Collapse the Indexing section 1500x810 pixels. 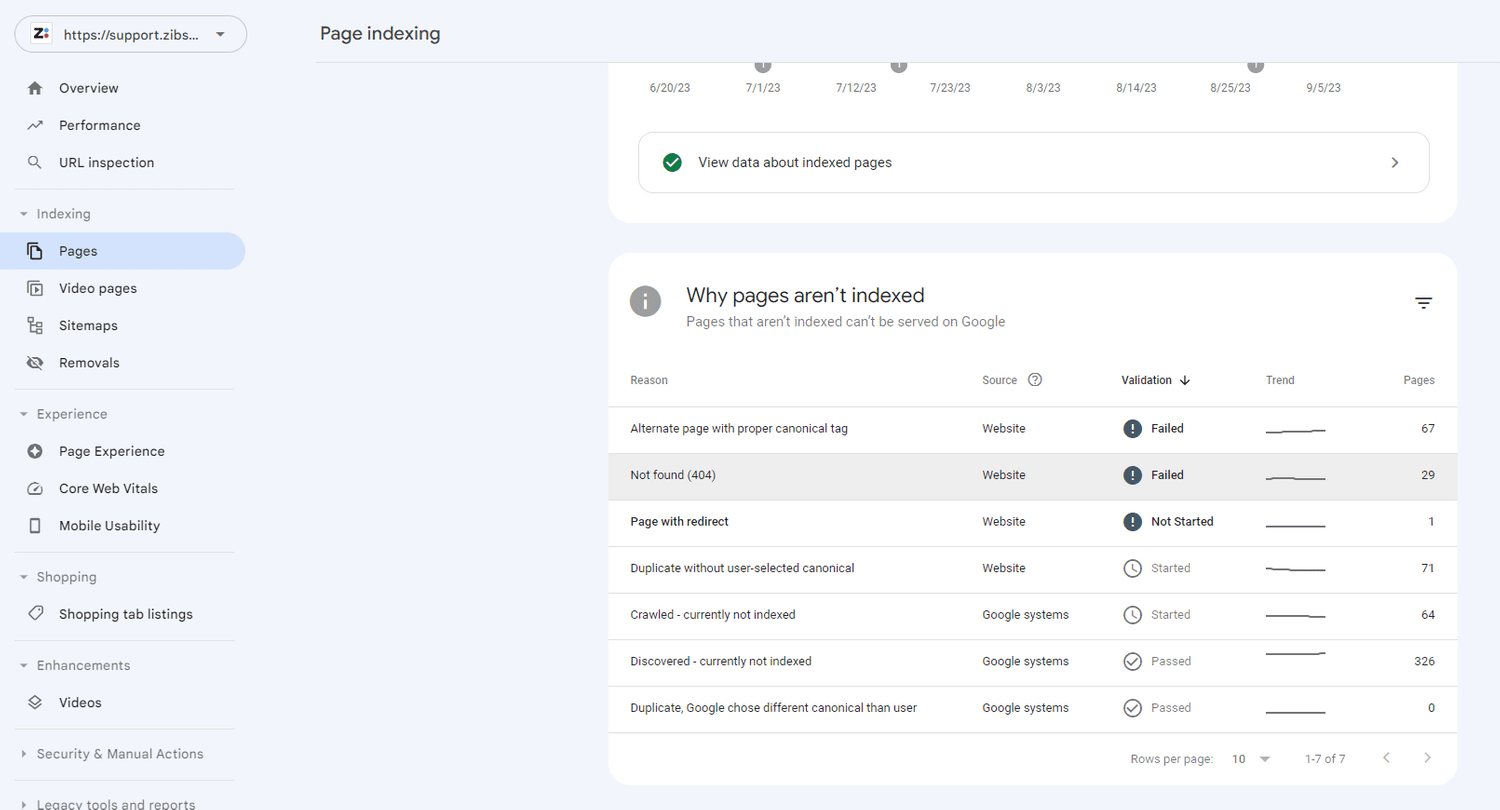[22, 213]
